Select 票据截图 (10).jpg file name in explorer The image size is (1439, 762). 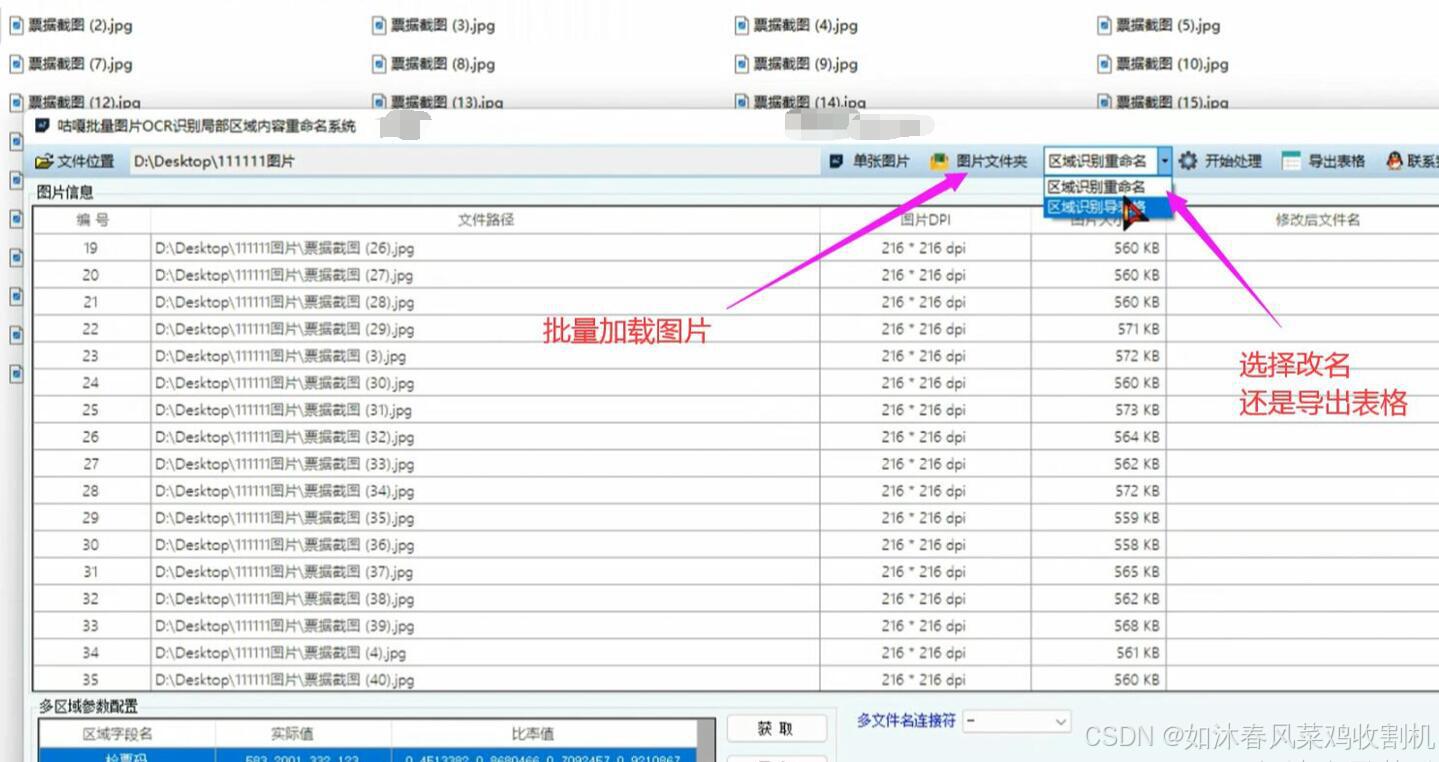(1172, 64)
